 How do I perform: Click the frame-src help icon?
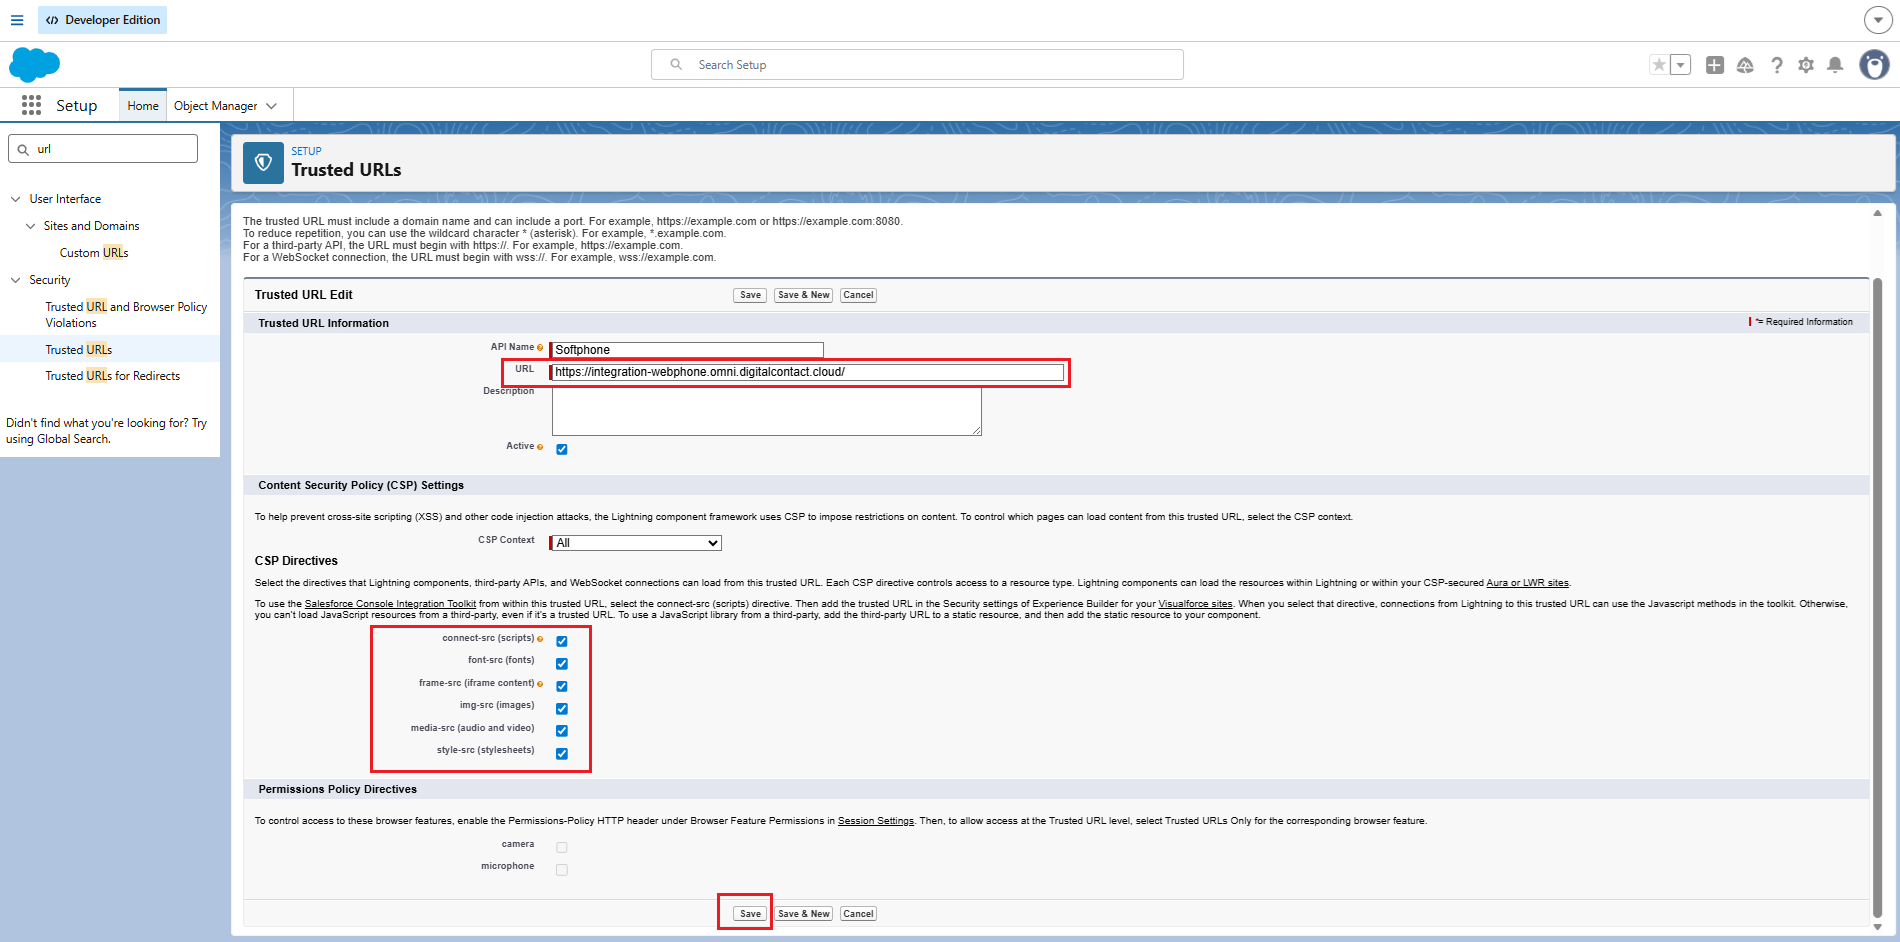[540, 684]
